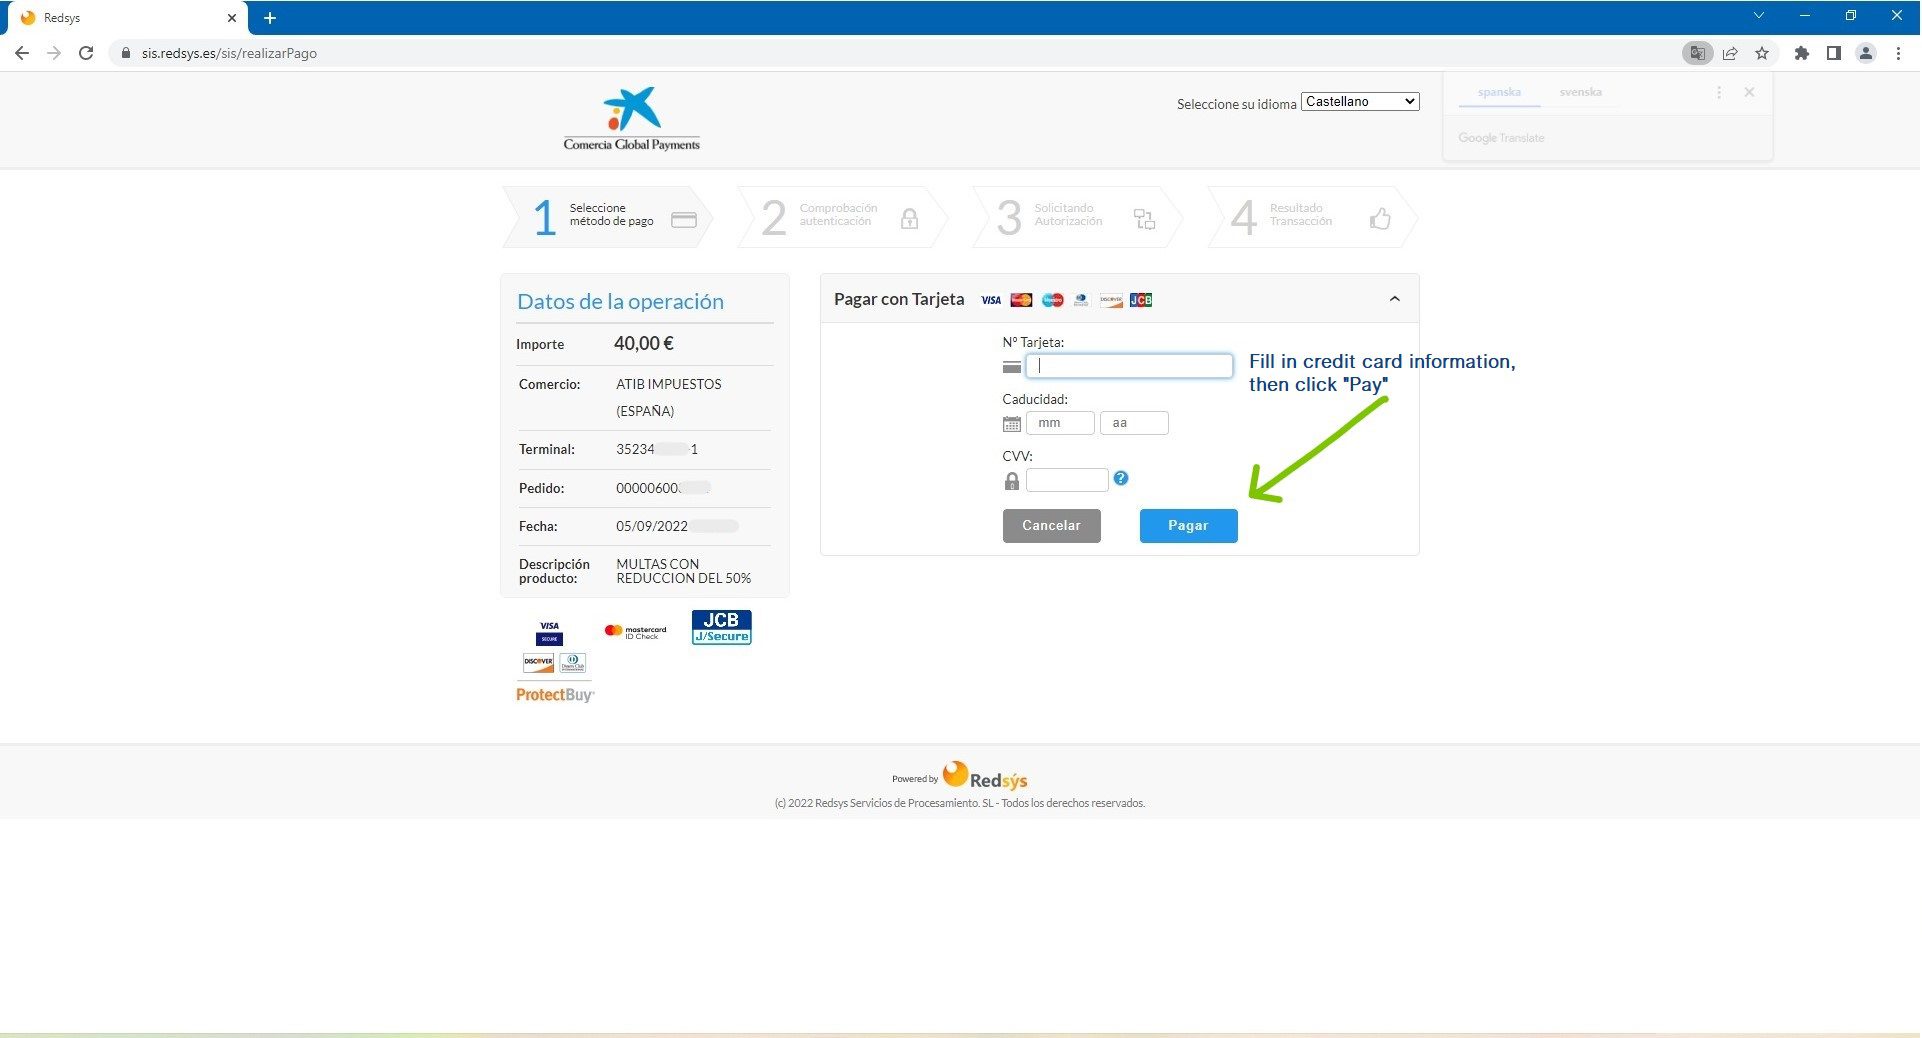Toggle the browser side panel icon
The image size is (1922, 1038).
coord(1834,53)
